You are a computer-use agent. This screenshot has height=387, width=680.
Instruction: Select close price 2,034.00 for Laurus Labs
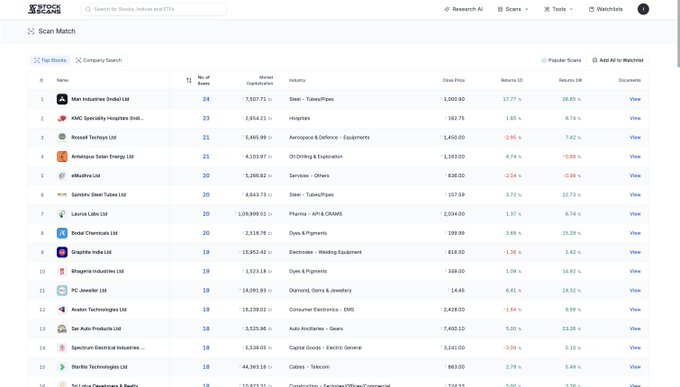pos(454,214)
